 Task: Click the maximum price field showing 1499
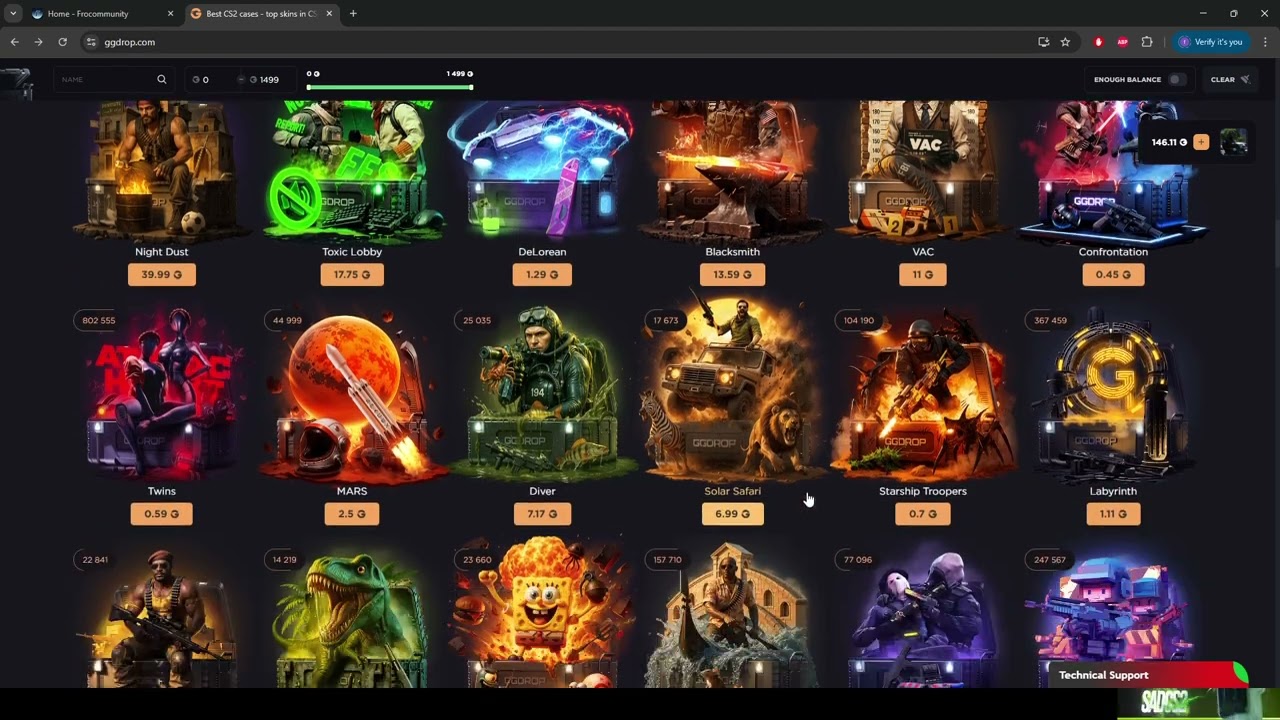tap(268, 79)
